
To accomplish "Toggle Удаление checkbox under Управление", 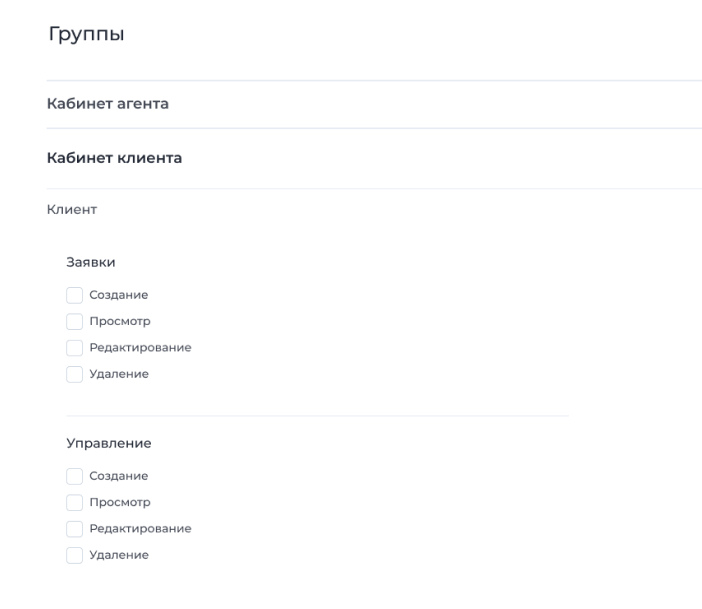I will click(x=74, y=555).
